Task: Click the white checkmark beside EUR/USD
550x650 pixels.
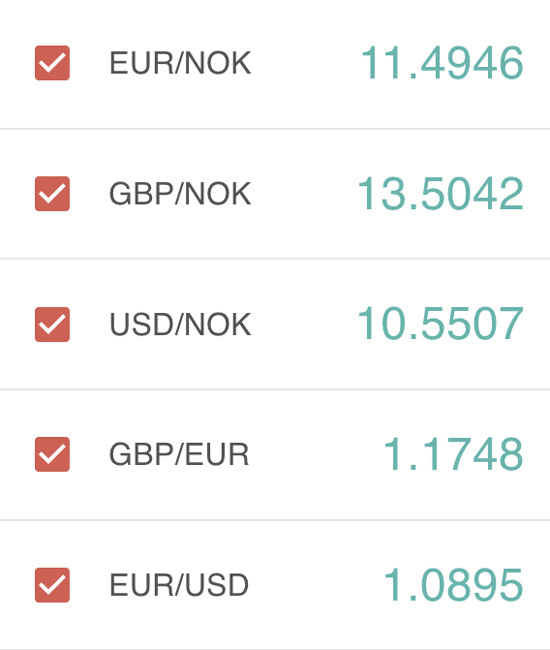Action: coord(52,585)
